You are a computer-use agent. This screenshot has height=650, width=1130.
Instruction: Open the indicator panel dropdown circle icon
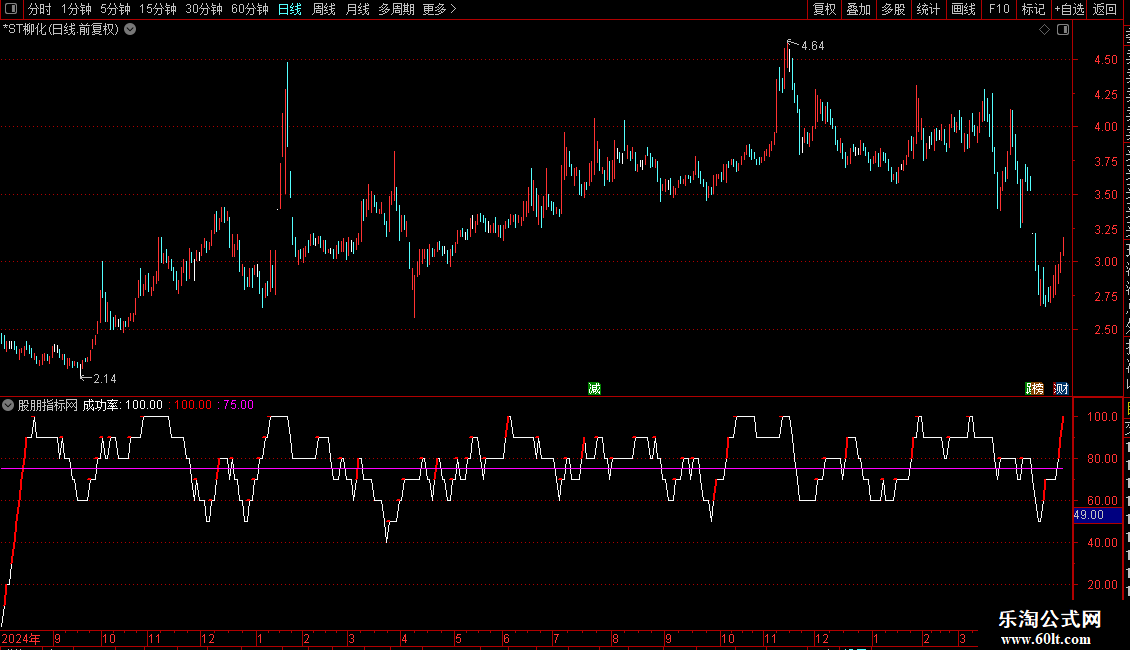(8, 406)
